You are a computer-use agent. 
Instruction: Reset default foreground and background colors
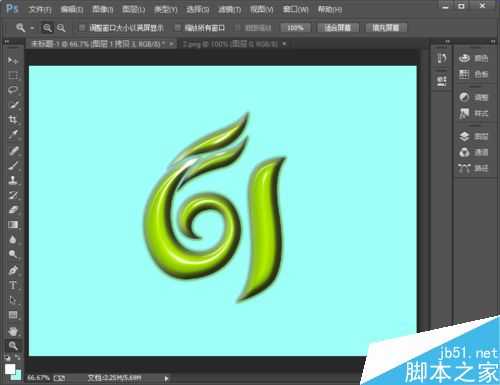click(7, 358)
